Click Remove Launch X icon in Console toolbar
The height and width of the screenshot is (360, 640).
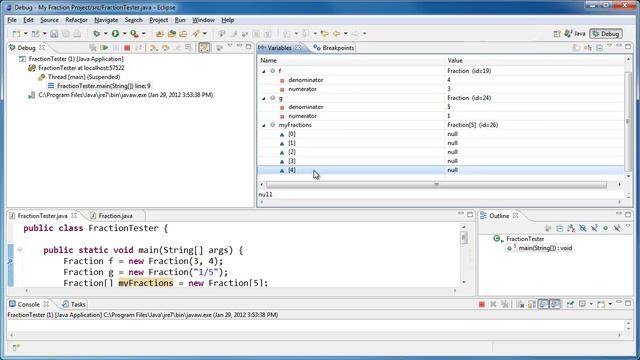(x=493, y=304)
